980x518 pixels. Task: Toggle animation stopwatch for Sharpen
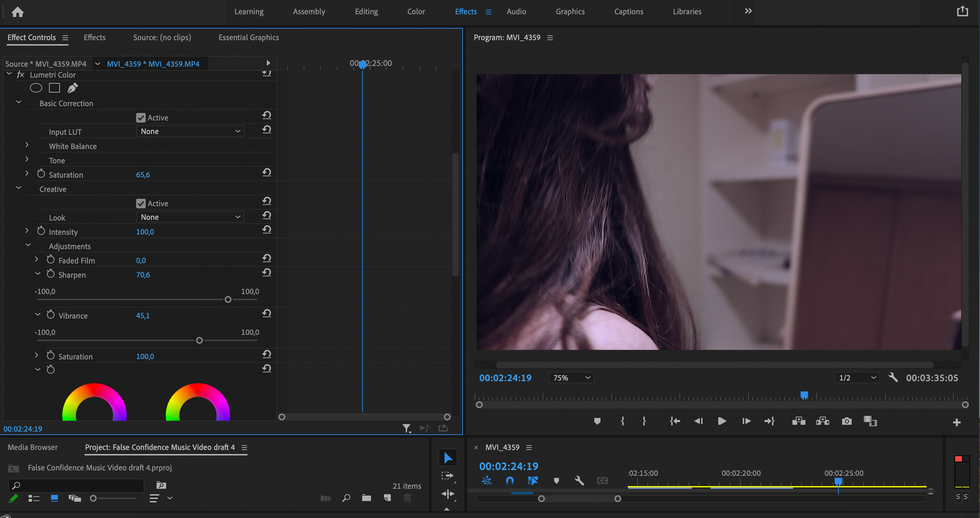51,274
